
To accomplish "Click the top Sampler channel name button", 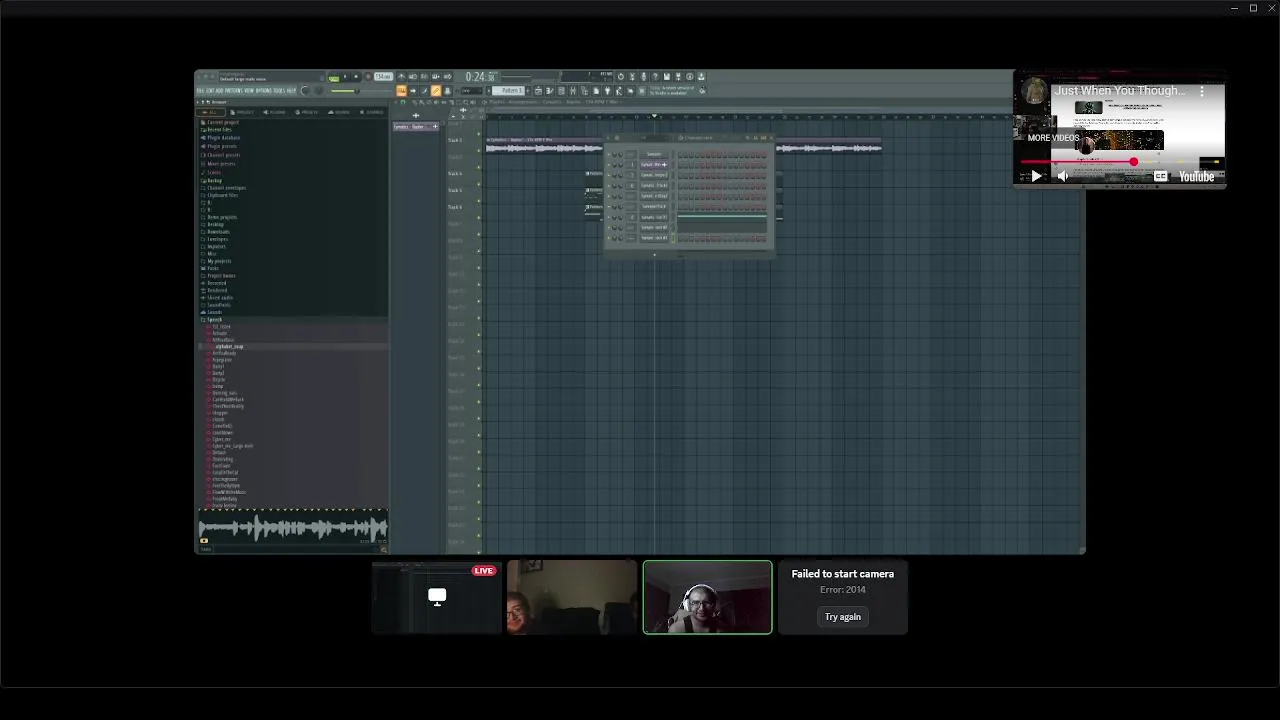I will 654,154.
